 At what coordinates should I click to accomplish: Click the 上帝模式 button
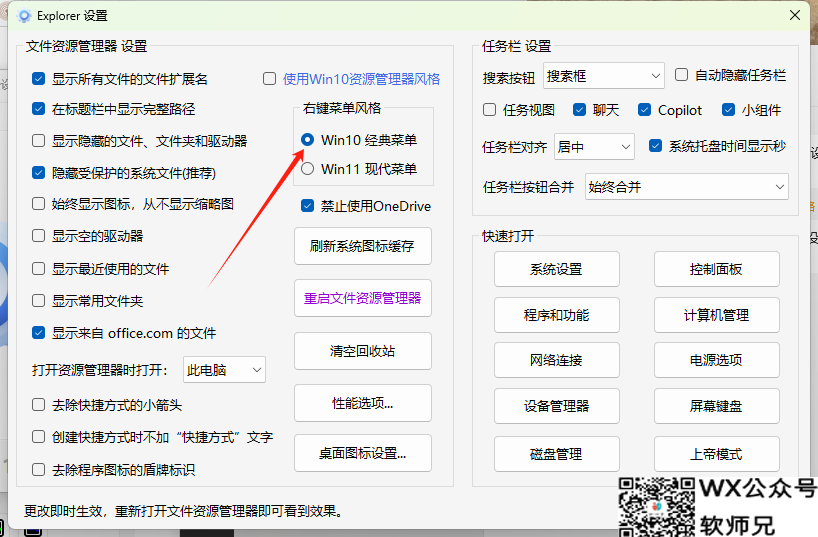[717, 454]
